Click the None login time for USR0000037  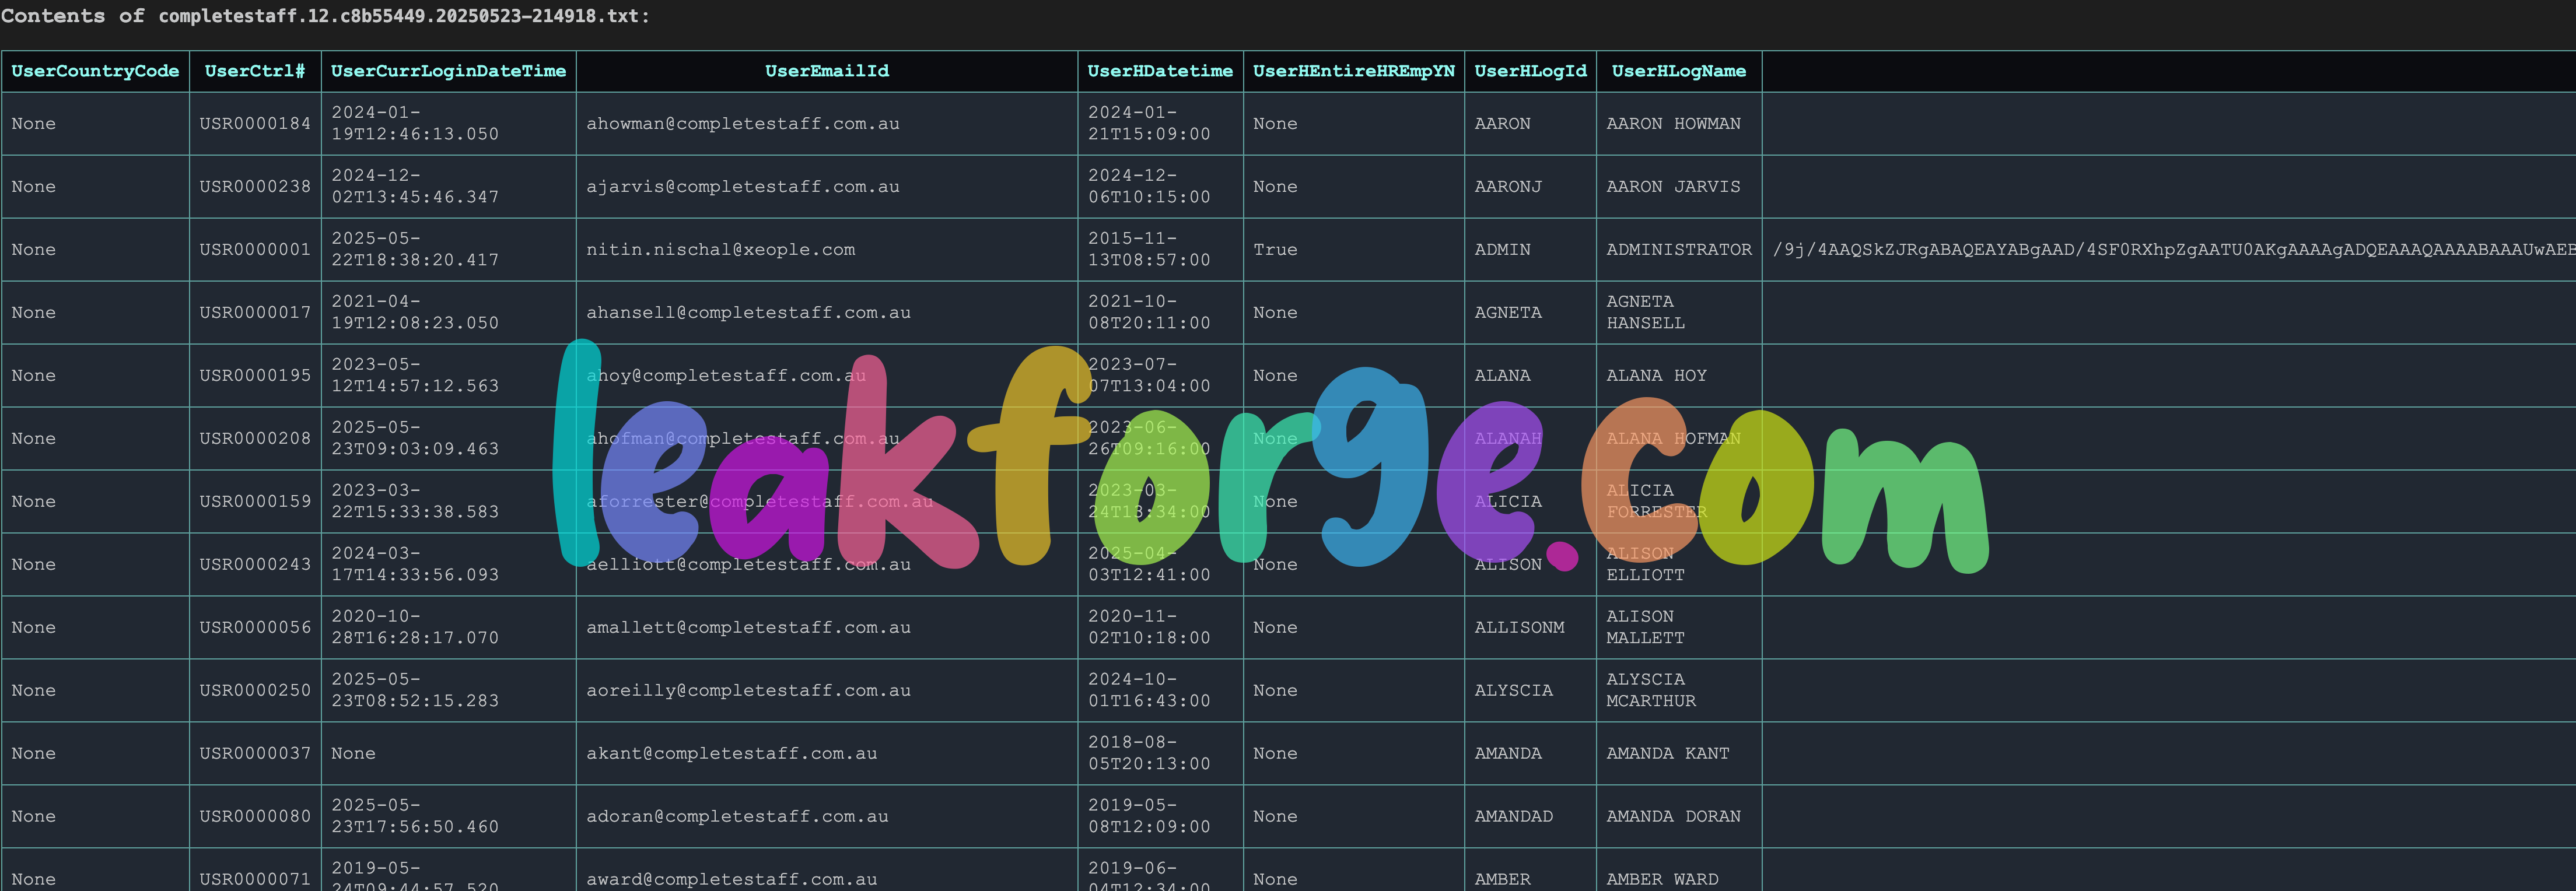pos(353,754)
